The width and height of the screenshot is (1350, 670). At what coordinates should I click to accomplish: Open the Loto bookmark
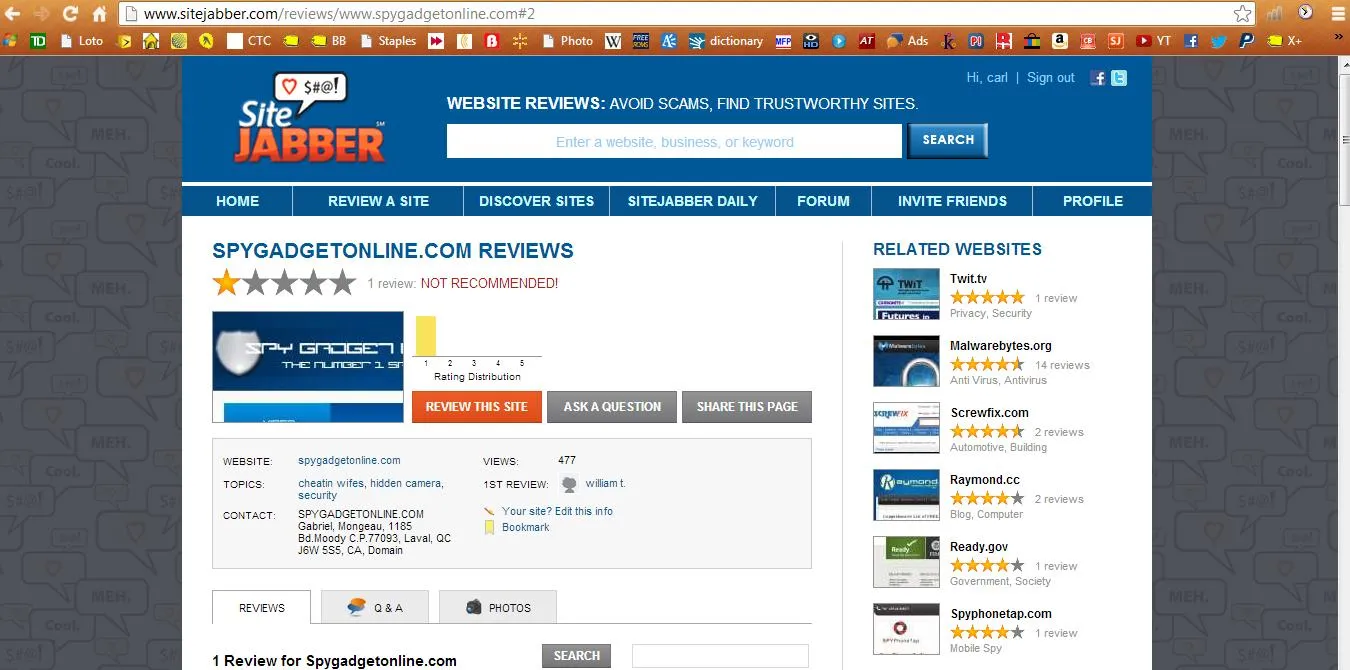tap(82, 41)
